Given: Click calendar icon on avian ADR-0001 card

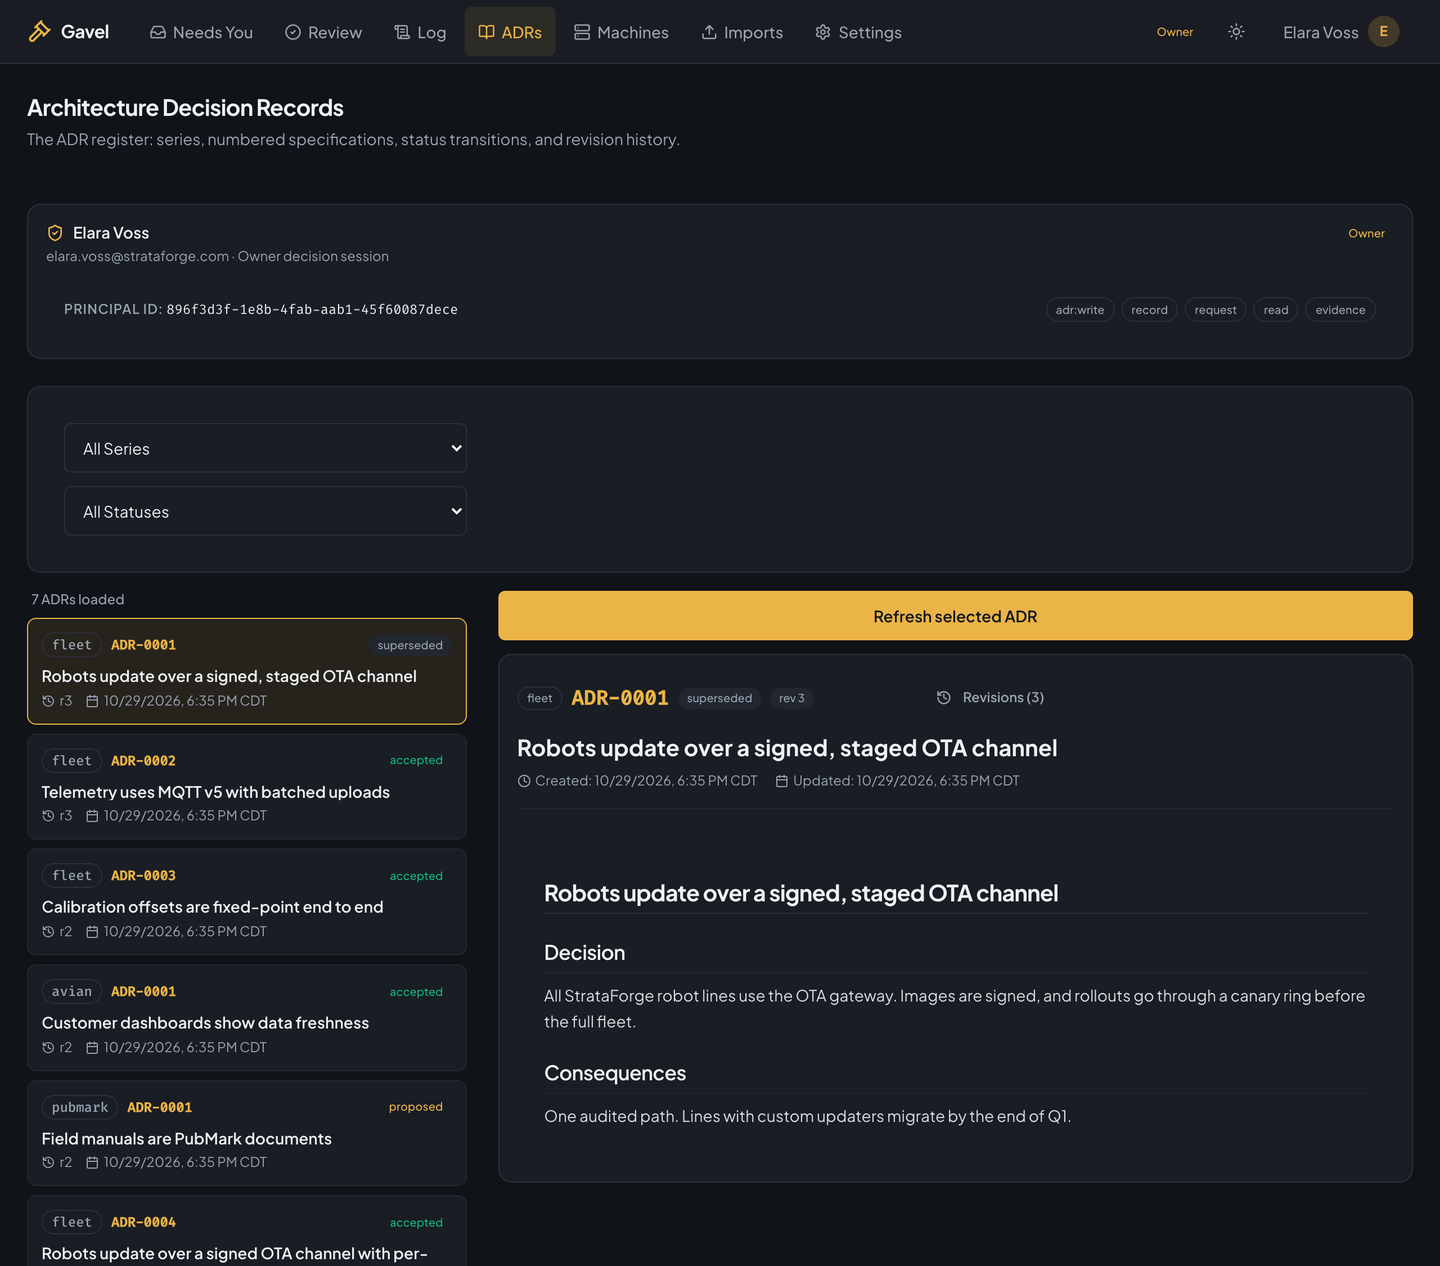Looking at the screenshot, I should click(92, 1048).
